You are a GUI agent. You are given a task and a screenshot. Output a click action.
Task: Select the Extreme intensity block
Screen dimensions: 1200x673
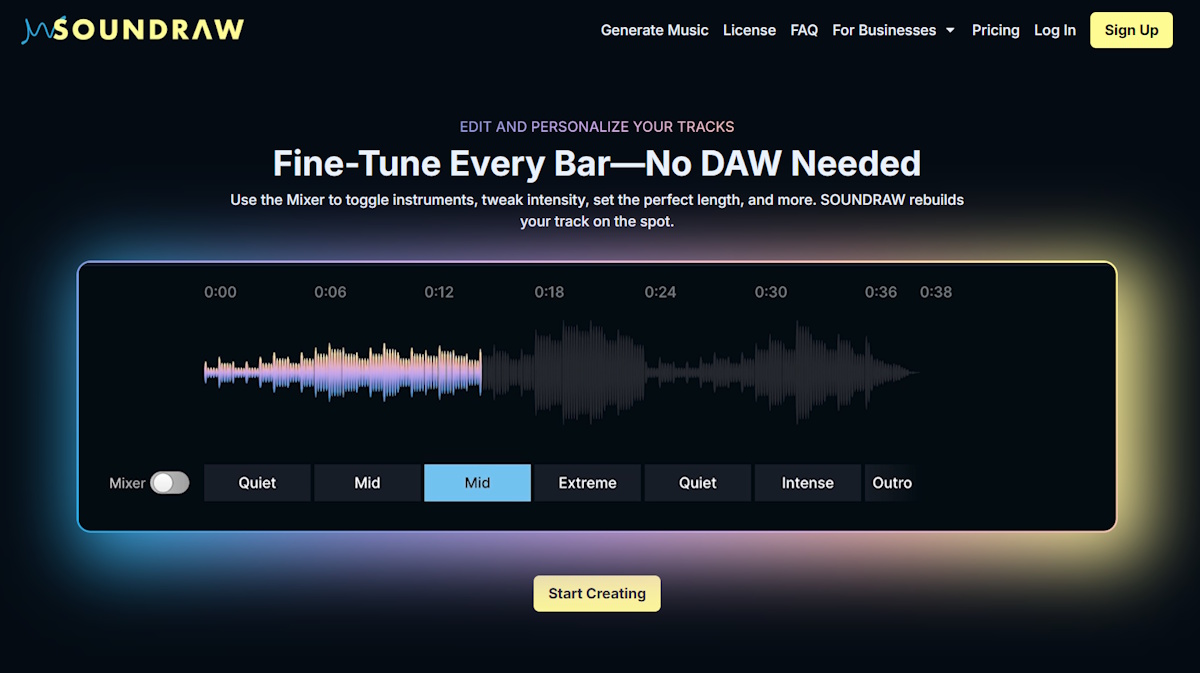click(587, 483)
